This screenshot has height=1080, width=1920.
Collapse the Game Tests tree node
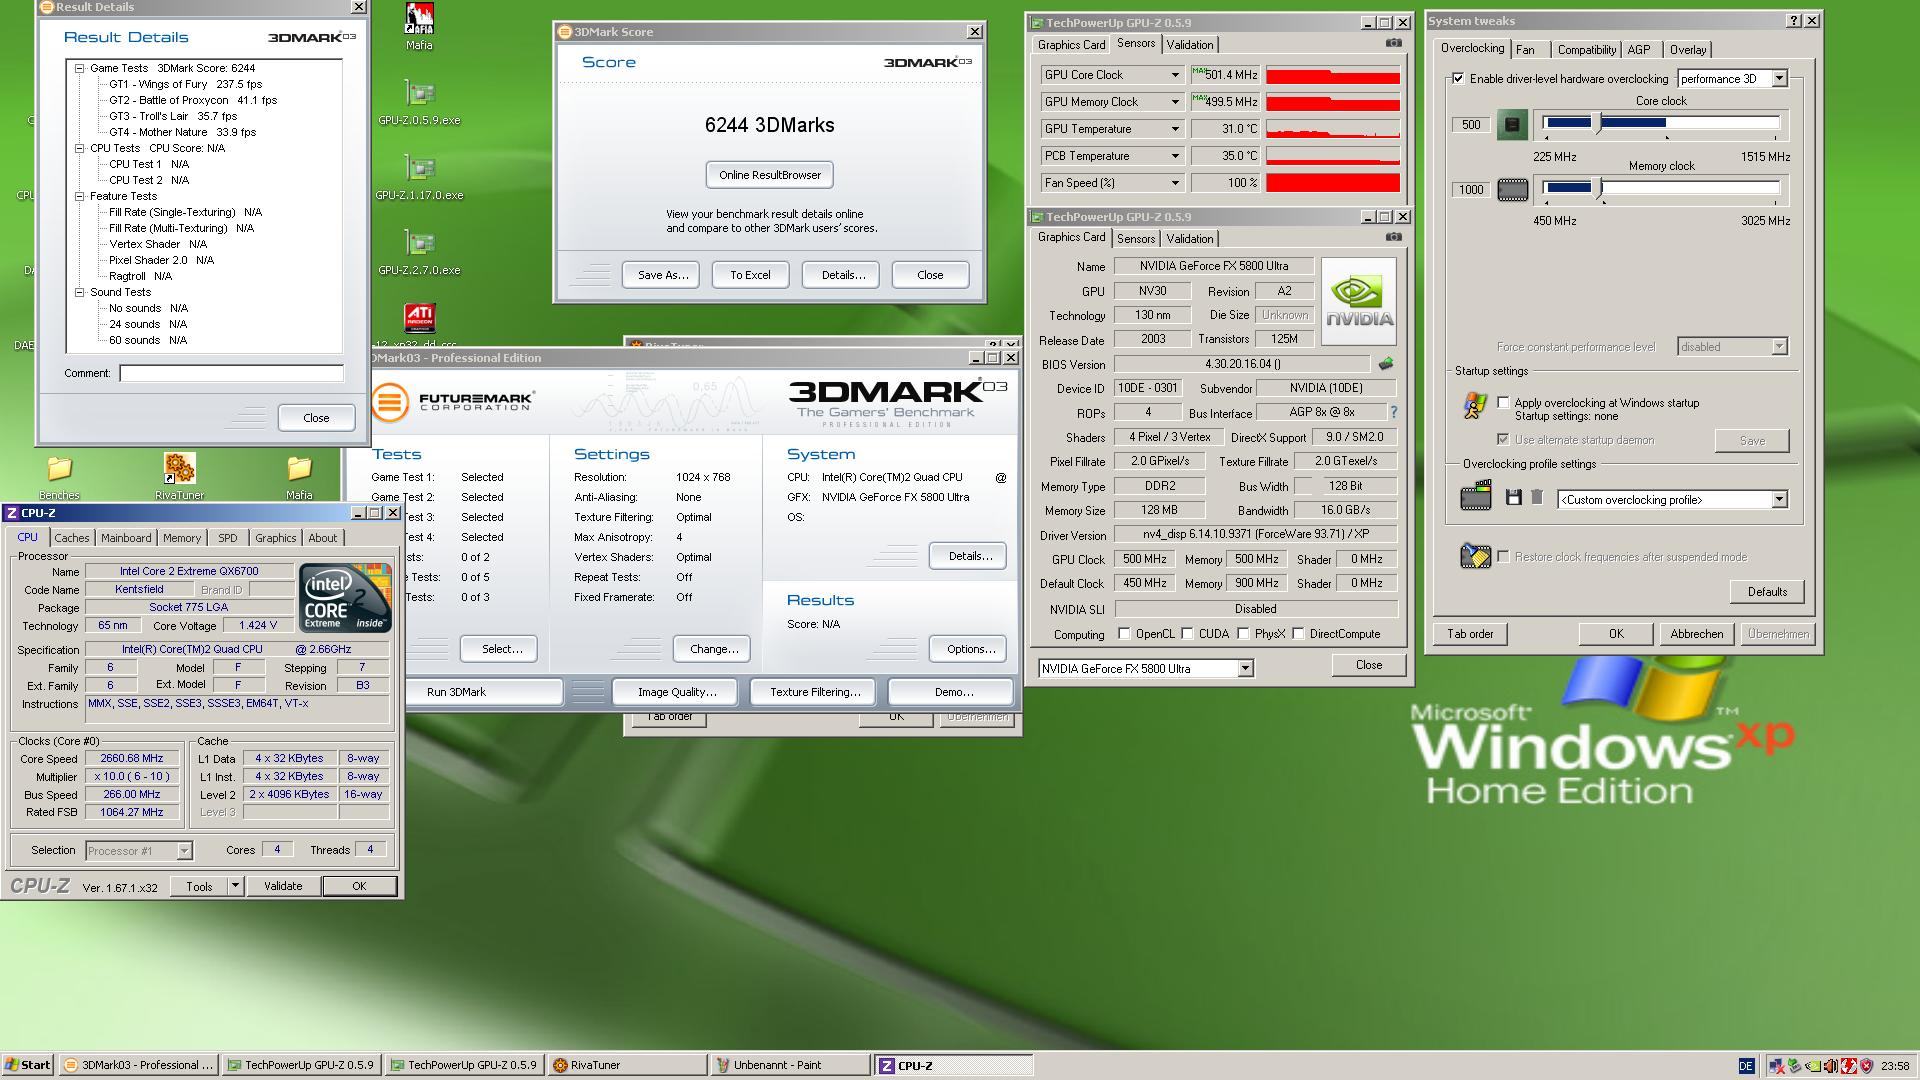(79, 68)
